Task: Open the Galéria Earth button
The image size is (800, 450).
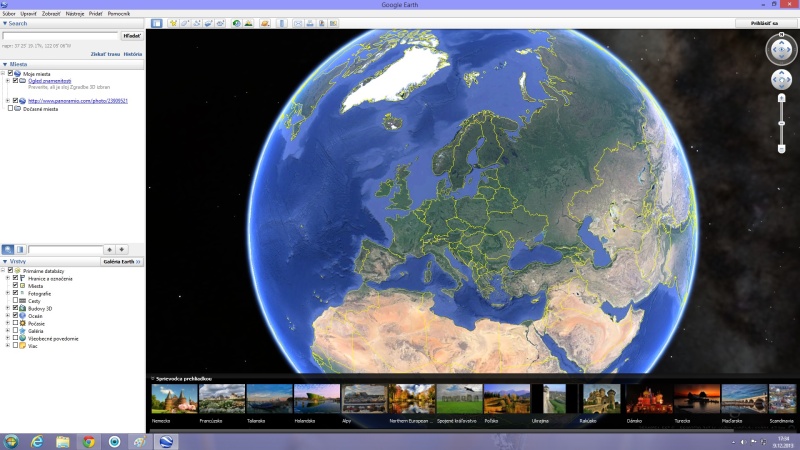Action: click(x=121, y=261)
